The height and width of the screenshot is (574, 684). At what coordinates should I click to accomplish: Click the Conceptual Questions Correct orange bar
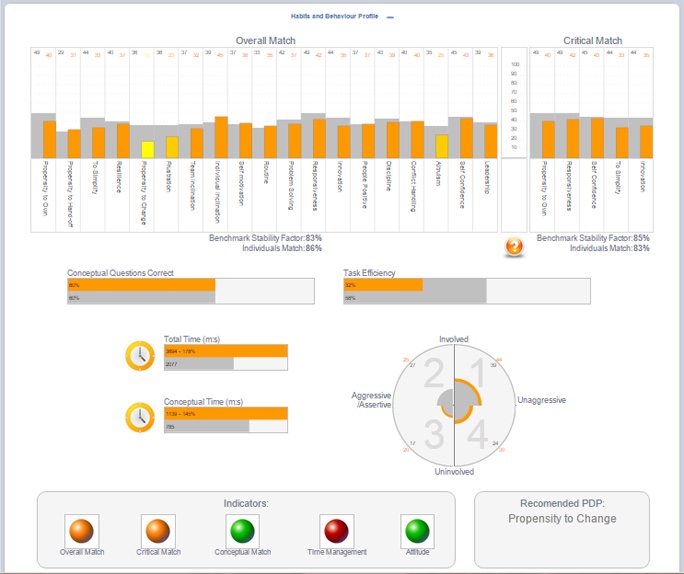141,285
